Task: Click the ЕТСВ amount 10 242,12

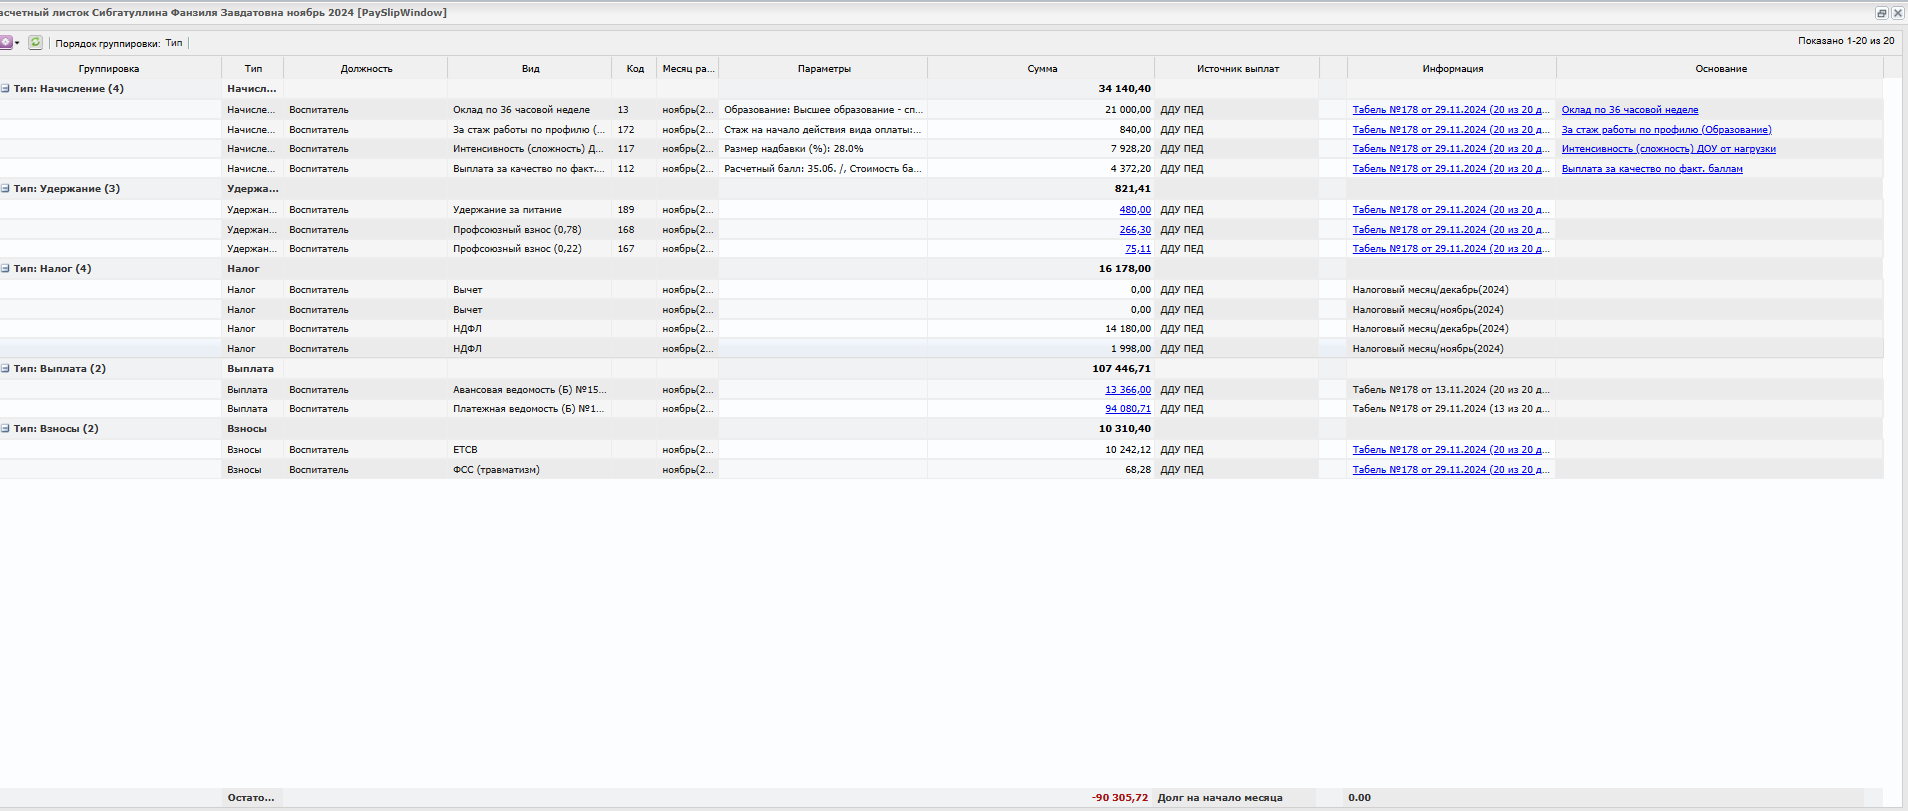Action: coord(1128,450)
